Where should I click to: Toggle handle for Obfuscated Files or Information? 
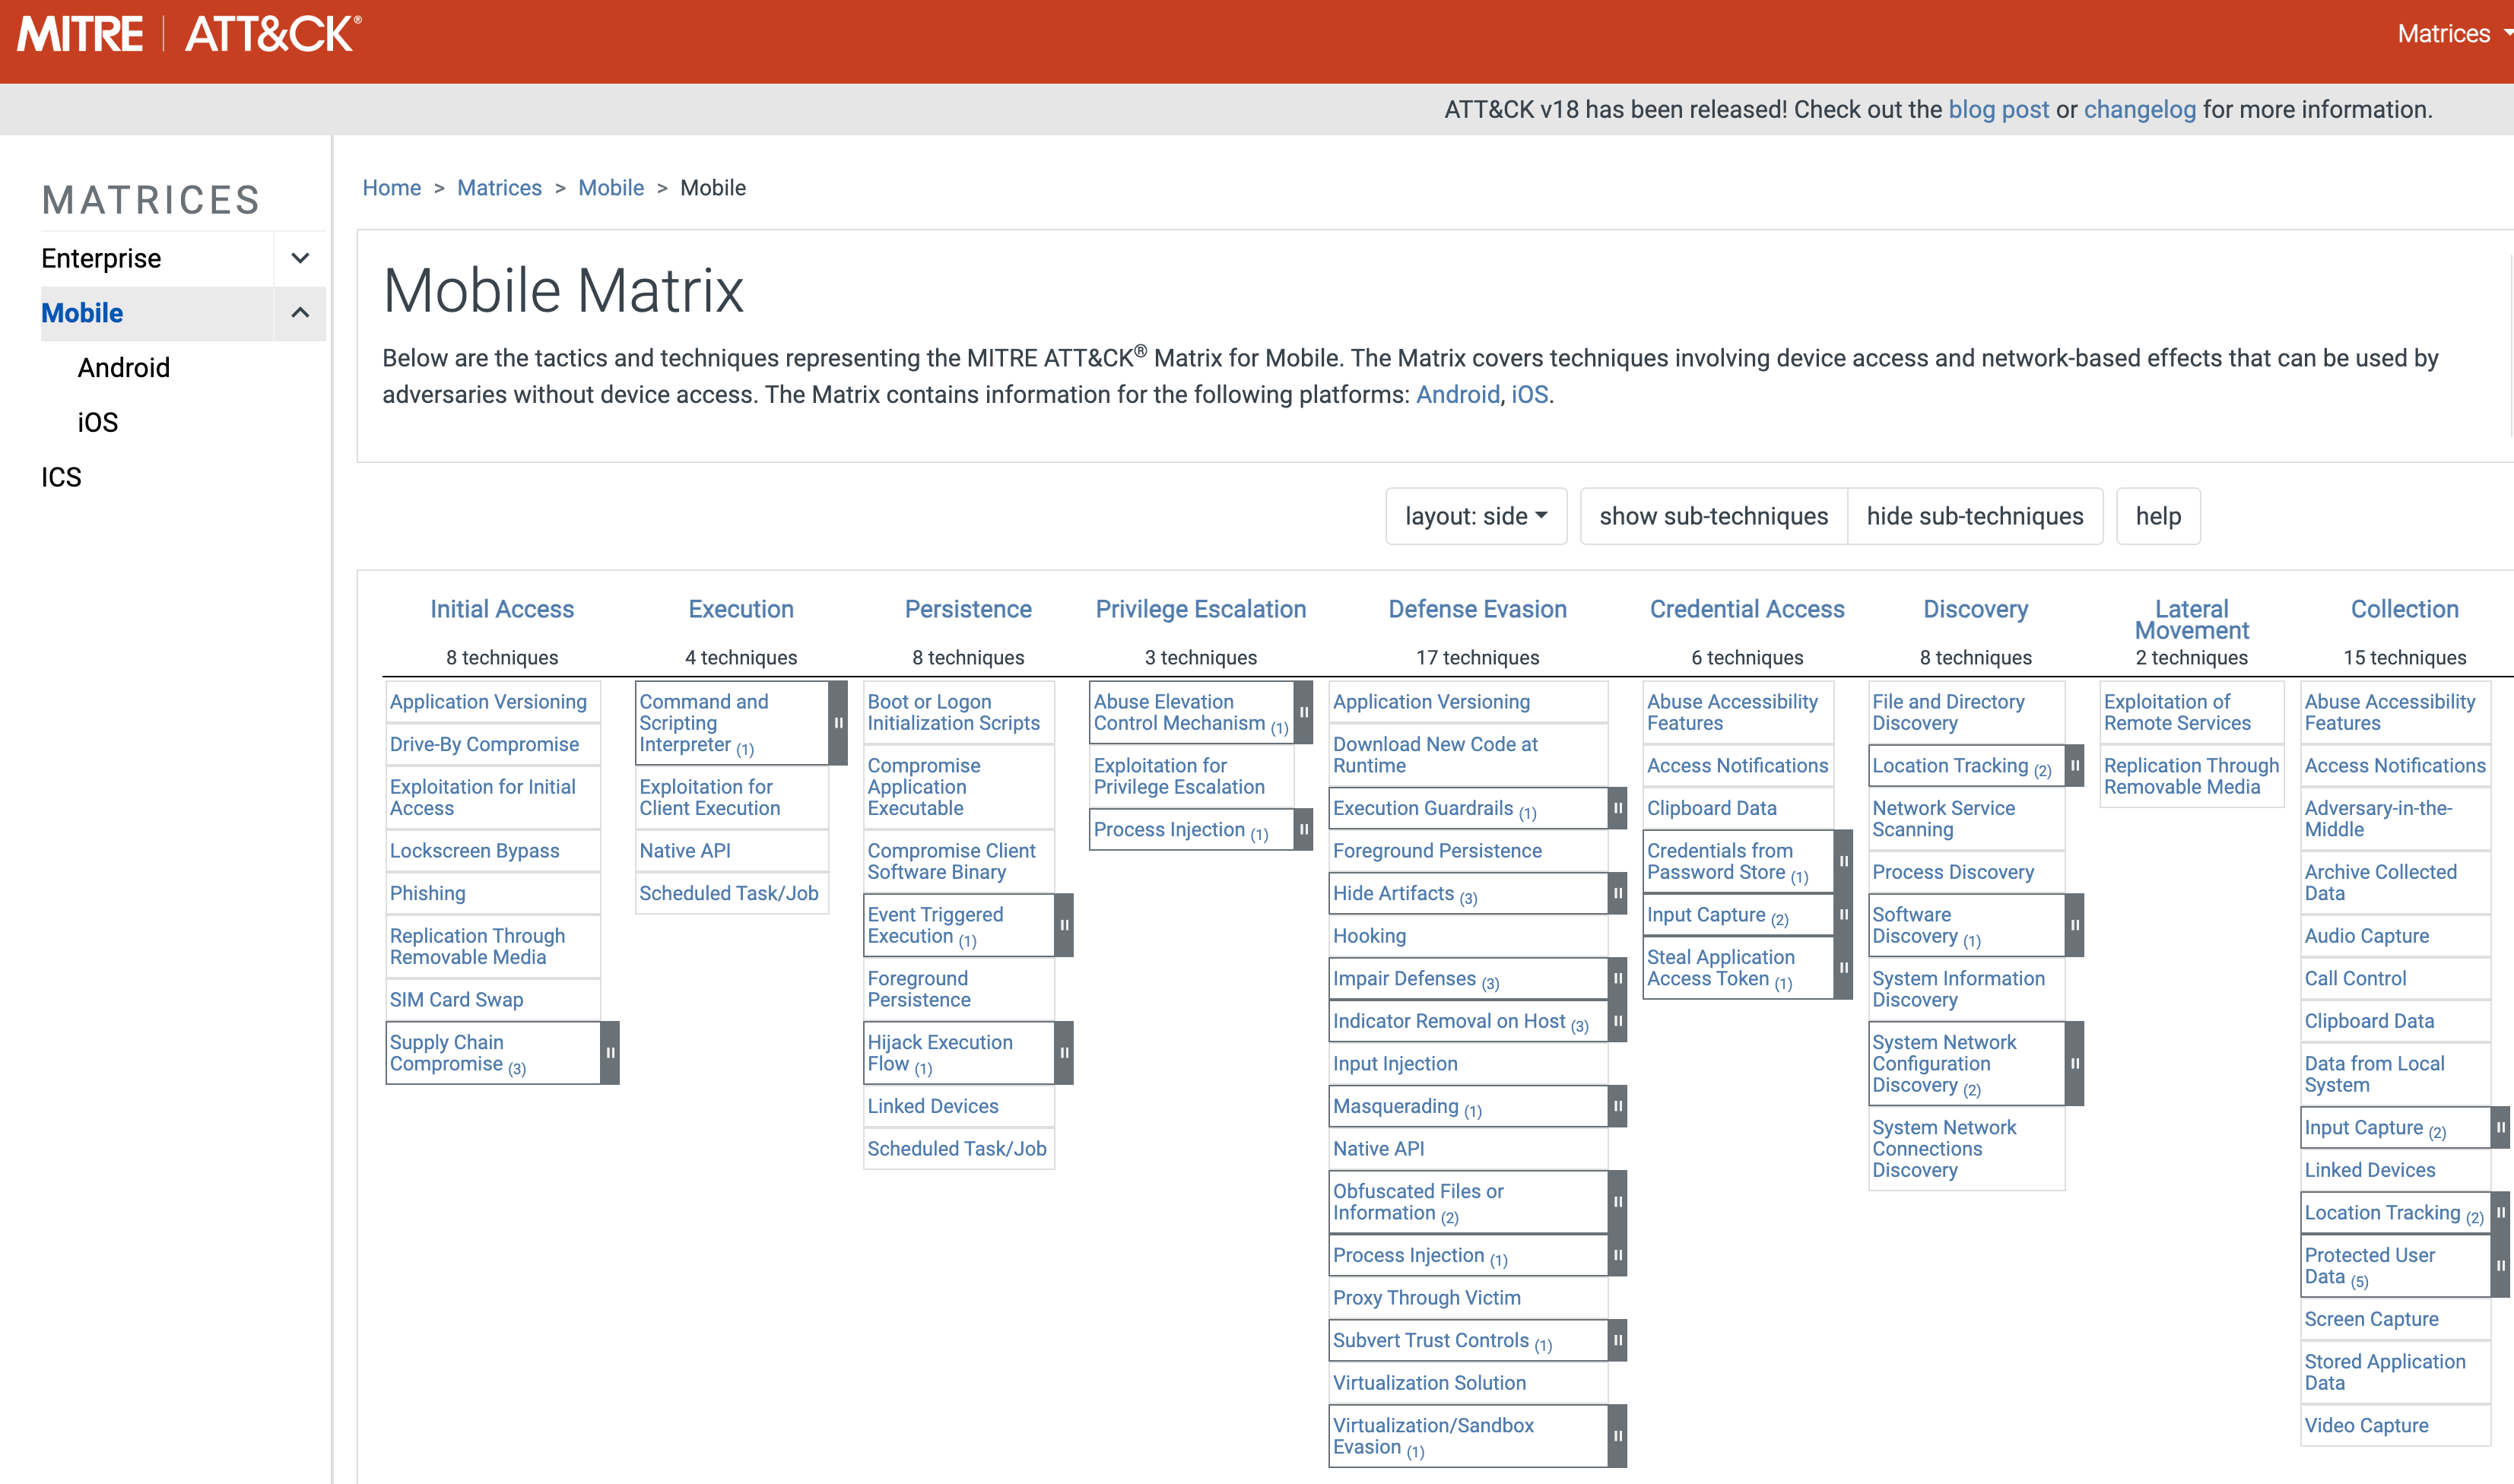coord(1617,1202)
